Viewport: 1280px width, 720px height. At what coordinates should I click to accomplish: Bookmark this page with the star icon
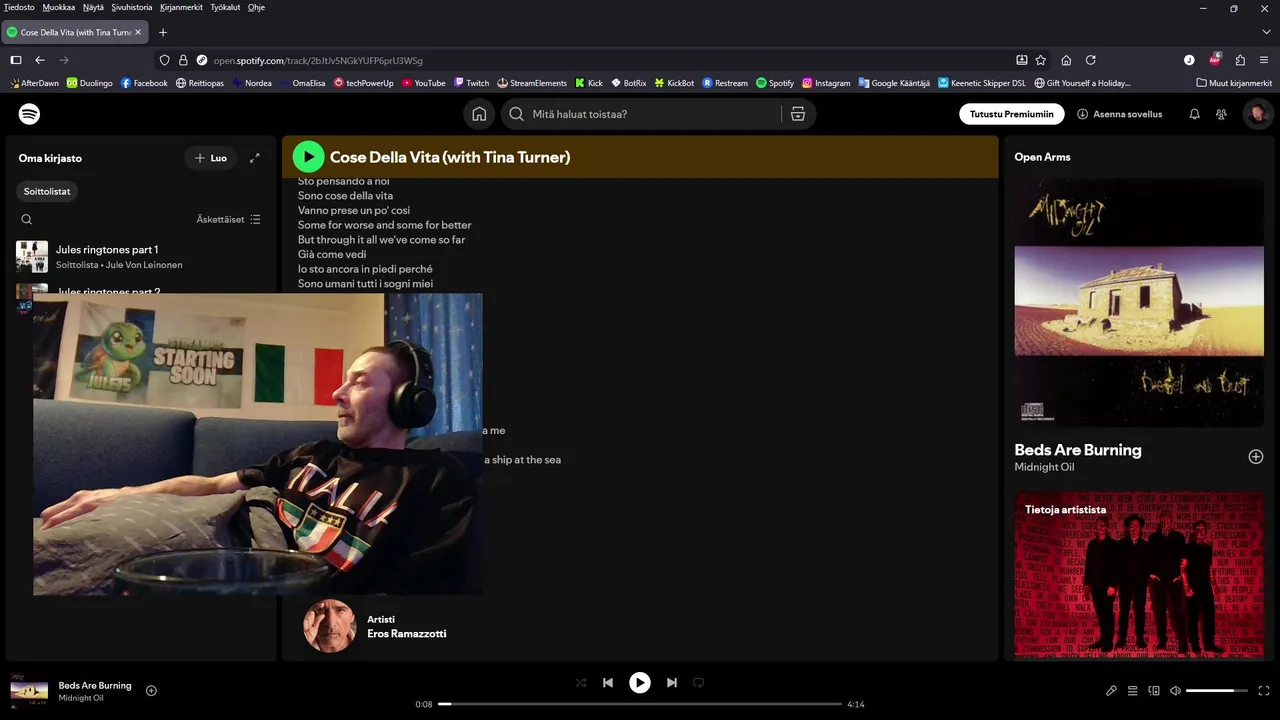(x=1041, y=60)
